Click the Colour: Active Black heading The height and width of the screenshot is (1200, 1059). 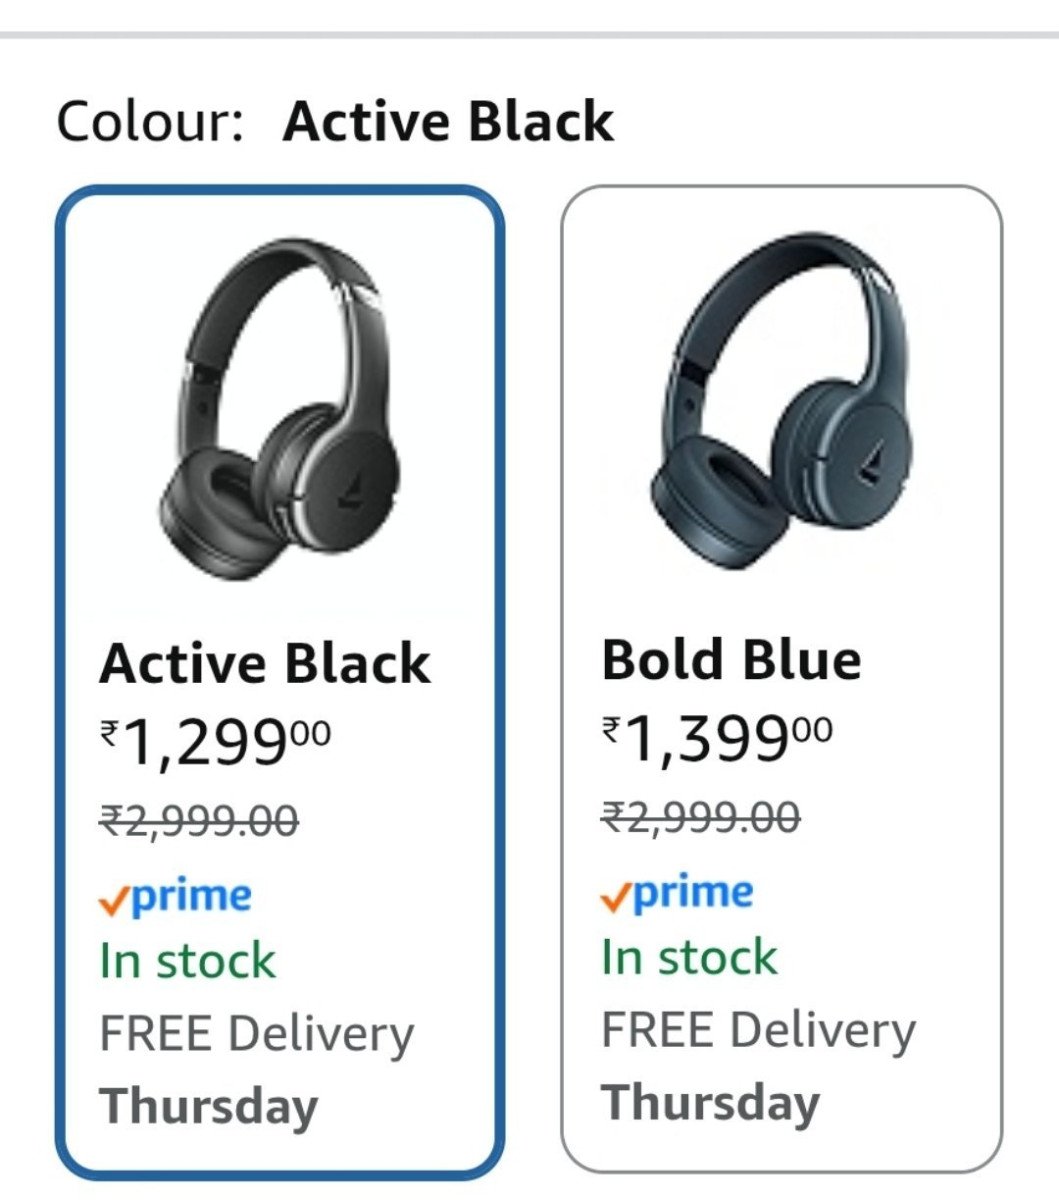pos(335,122)
